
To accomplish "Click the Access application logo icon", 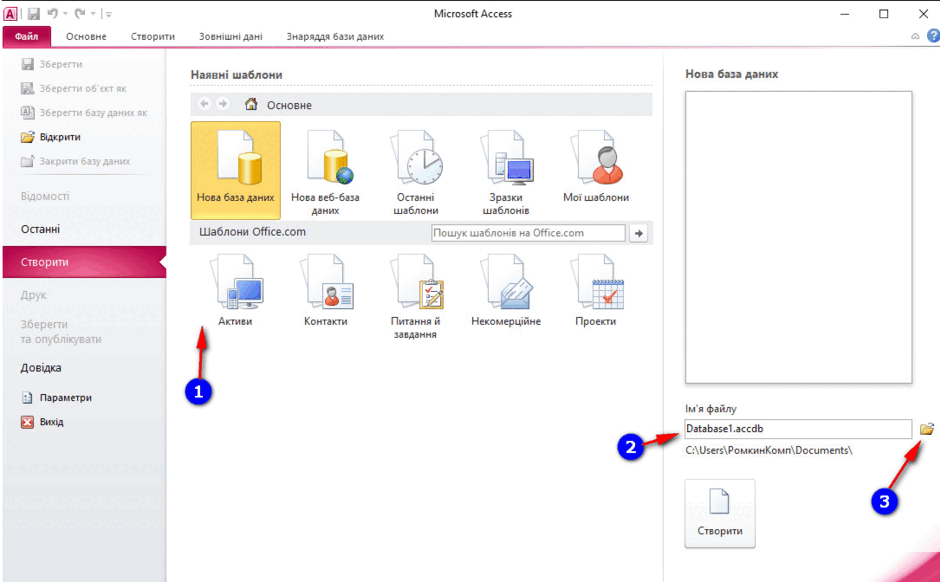I will pyautogui.click(x=10, y=13).
